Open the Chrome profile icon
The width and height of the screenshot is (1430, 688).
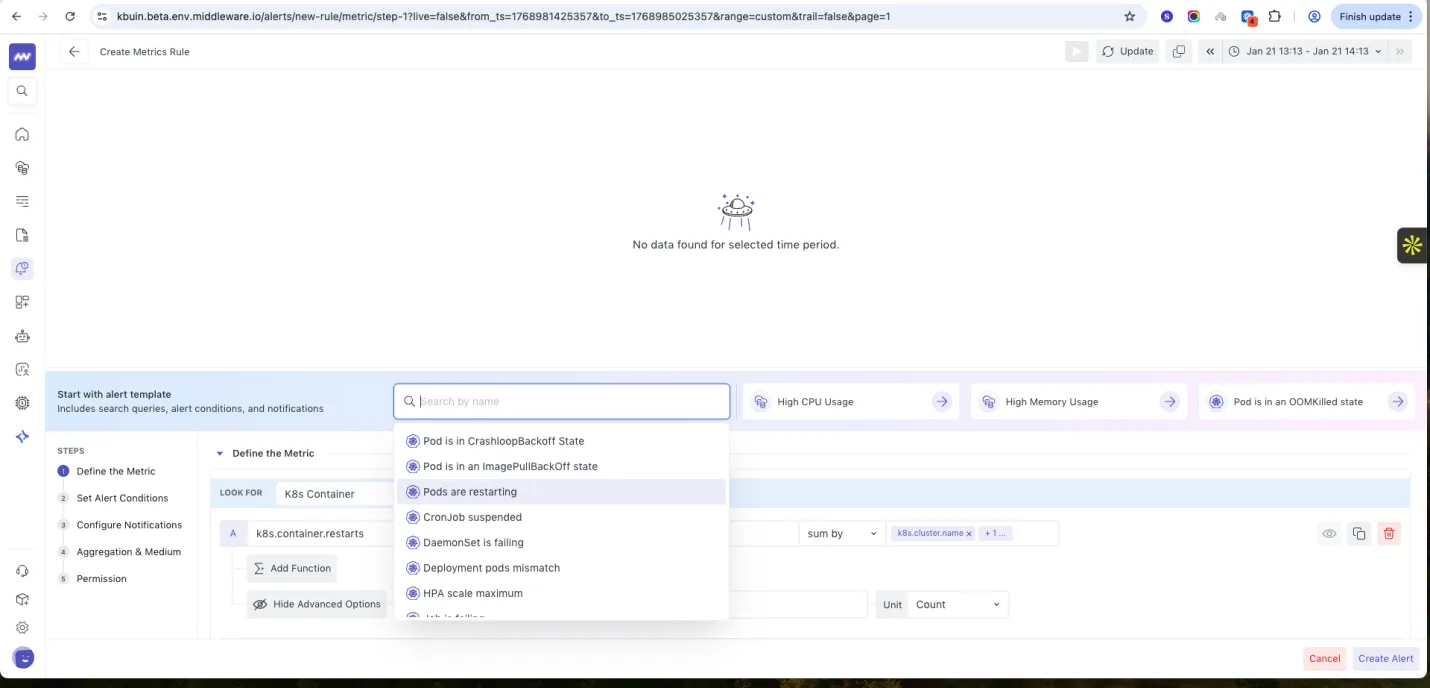pyautogui.click(x=1314, y=16)
